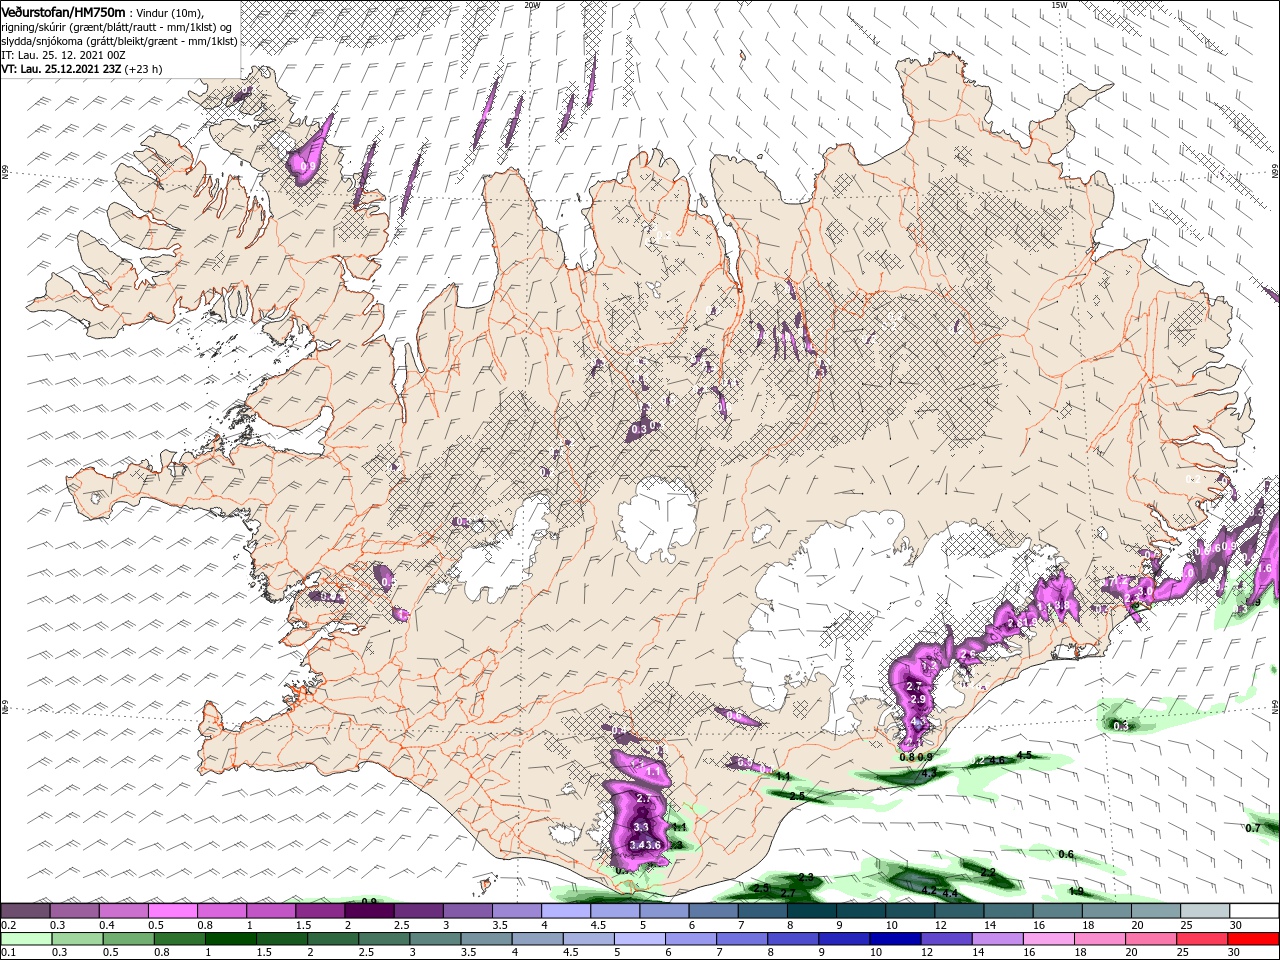Pick the lavender swatch between 4 and 4.5, upper scale

click(x=565, y=911)
